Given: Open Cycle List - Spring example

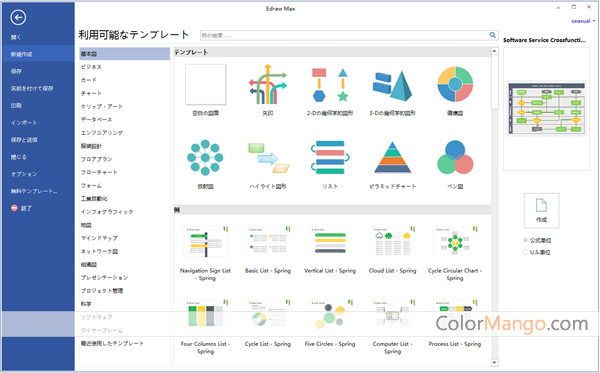Looking at the screenshot, I should point(268,315).
